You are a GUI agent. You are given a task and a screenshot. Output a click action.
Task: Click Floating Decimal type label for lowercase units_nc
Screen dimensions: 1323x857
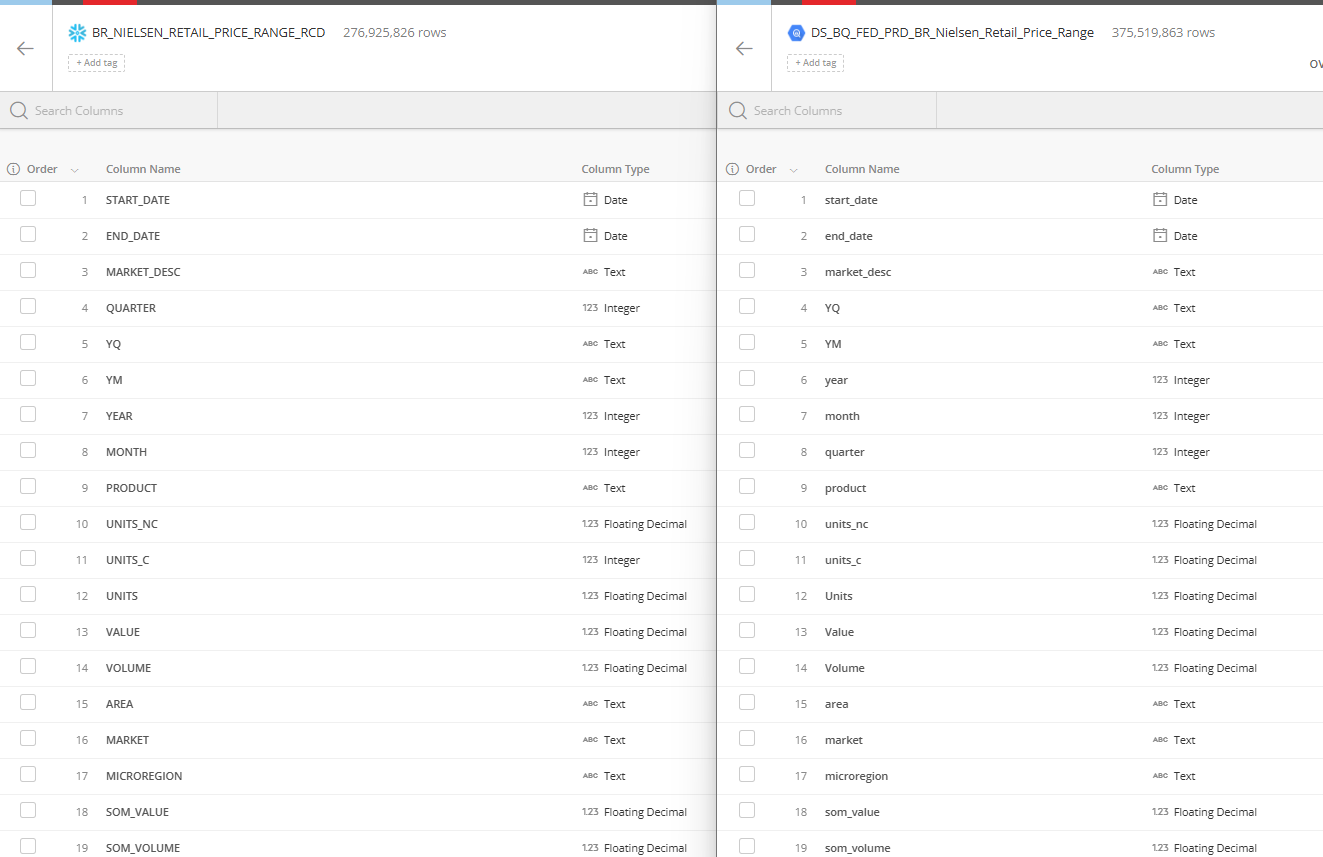coord(1215,524)
